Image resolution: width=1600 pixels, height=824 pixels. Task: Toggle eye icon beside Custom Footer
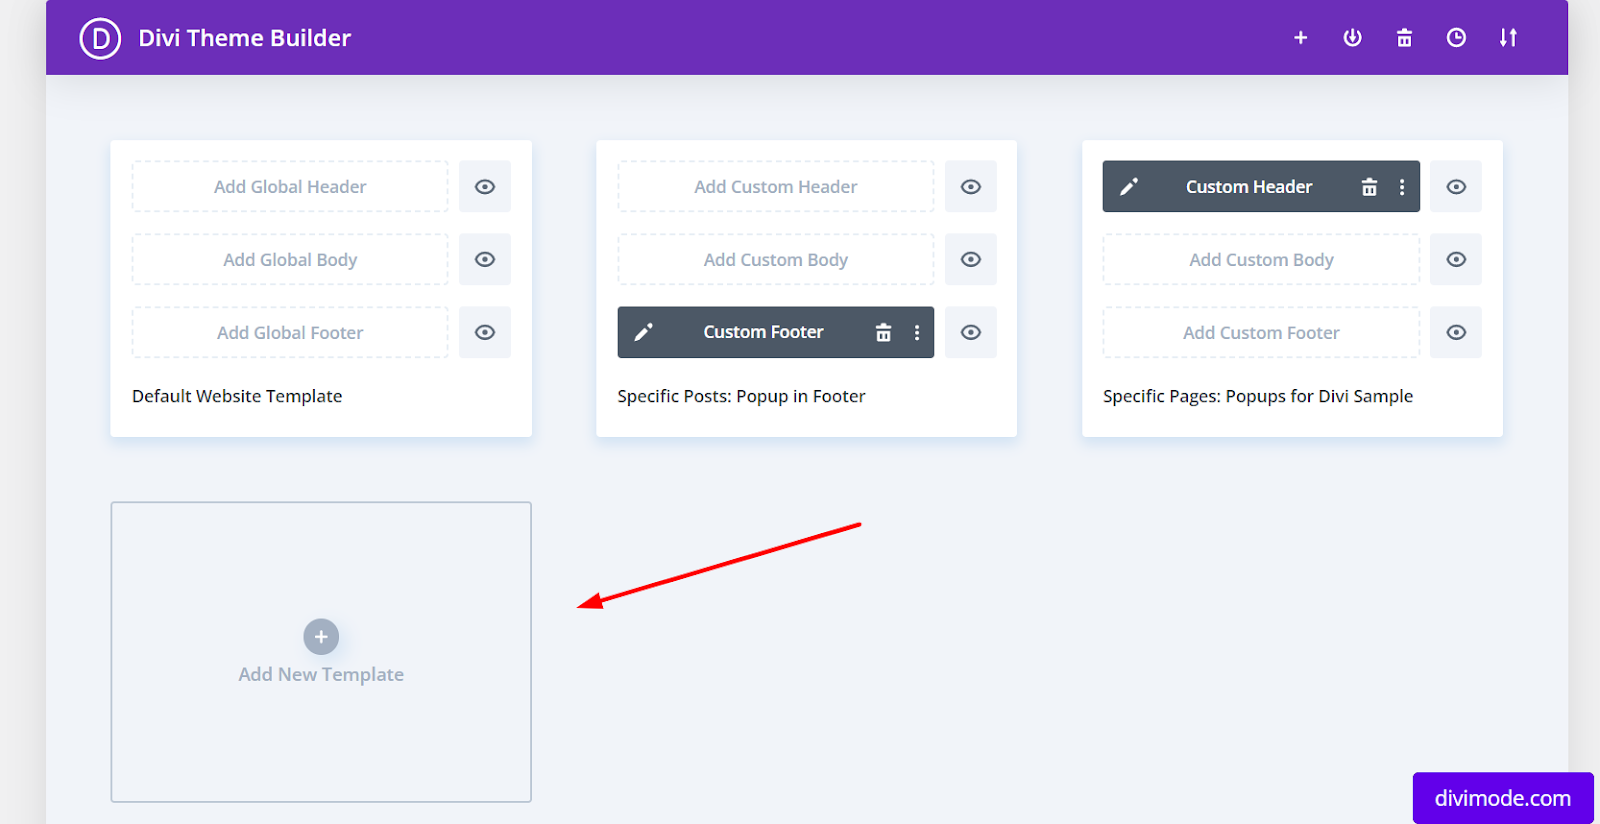[x=970, y=332]
